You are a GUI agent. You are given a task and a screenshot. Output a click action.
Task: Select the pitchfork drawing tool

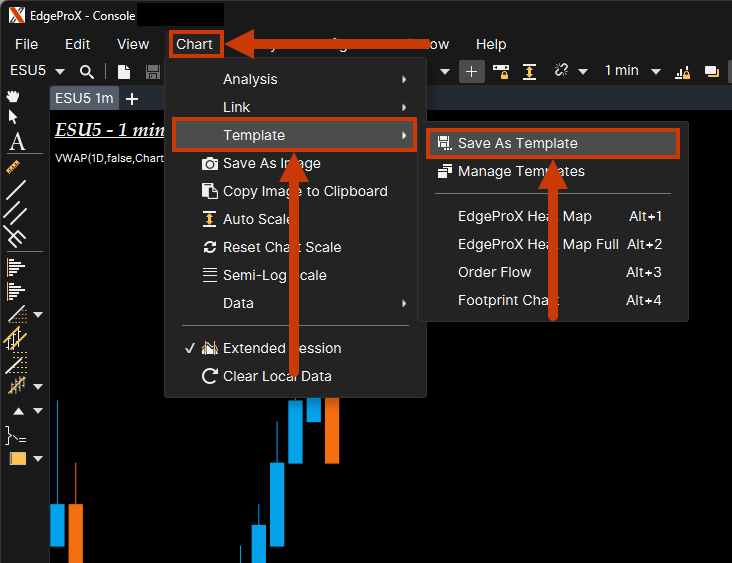tap(15, 237)
